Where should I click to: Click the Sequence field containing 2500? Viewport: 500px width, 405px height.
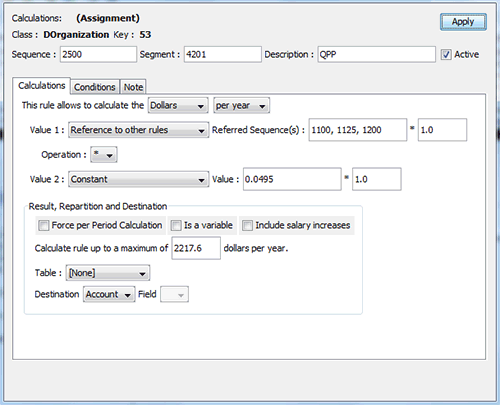coord(98,54)
